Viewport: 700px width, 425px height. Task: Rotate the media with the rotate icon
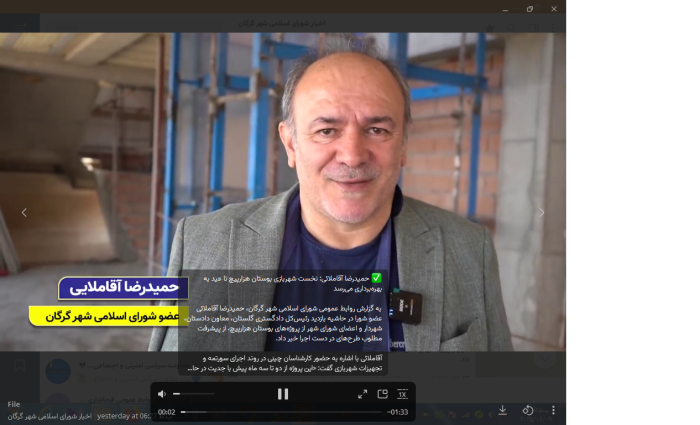tap(528, 410)
